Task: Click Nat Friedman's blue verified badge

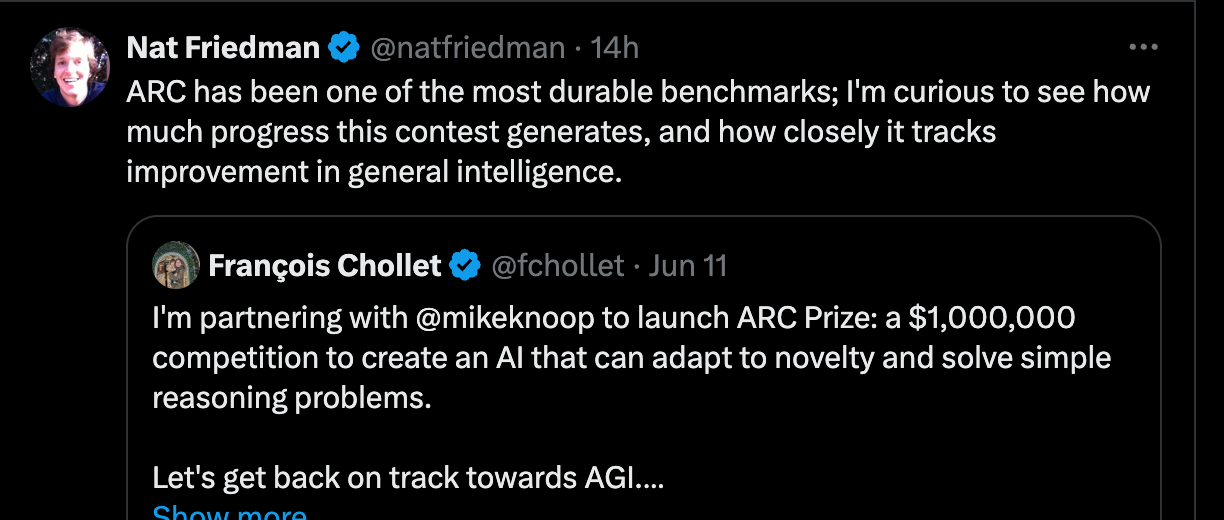Action: point(345,47)
